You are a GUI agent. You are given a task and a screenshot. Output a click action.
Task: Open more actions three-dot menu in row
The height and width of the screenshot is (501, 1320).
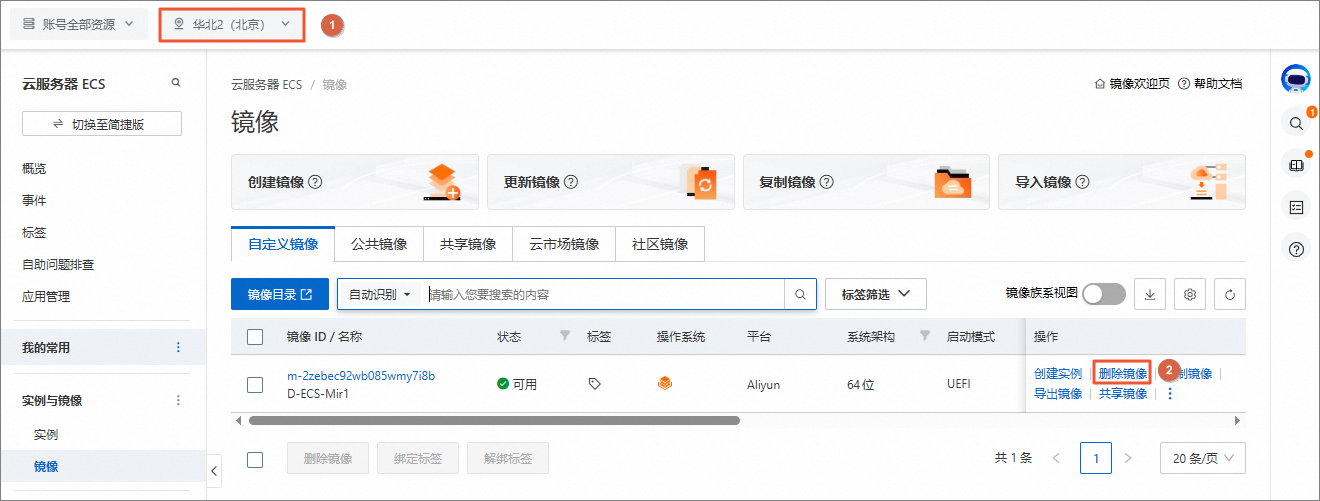[x=1170, y=394]
